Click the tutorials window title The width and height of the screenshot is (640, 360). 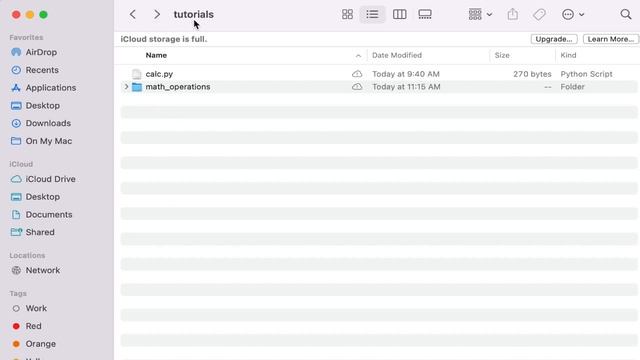[x=193, y=14]
